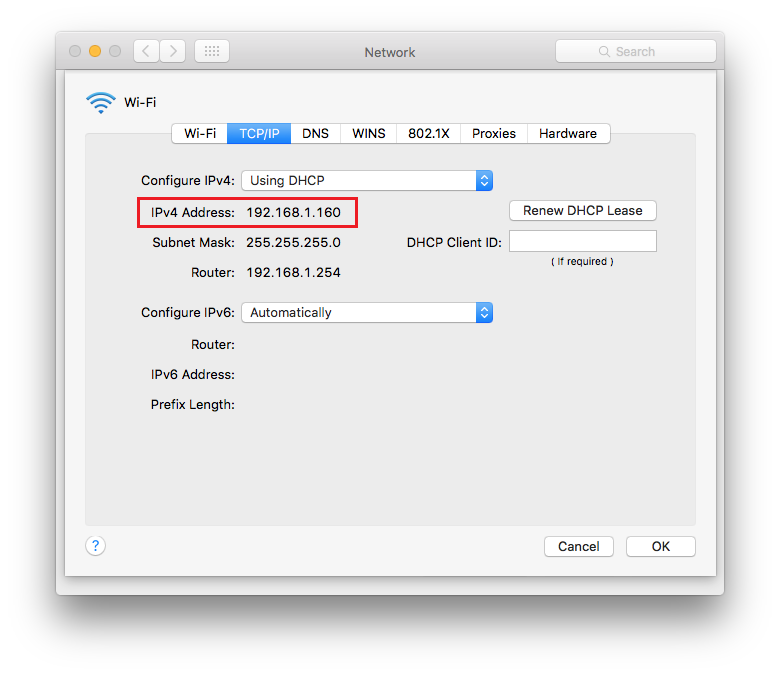
Task: Open the Configure IPv4 dropdown
Action: (367, 181)
